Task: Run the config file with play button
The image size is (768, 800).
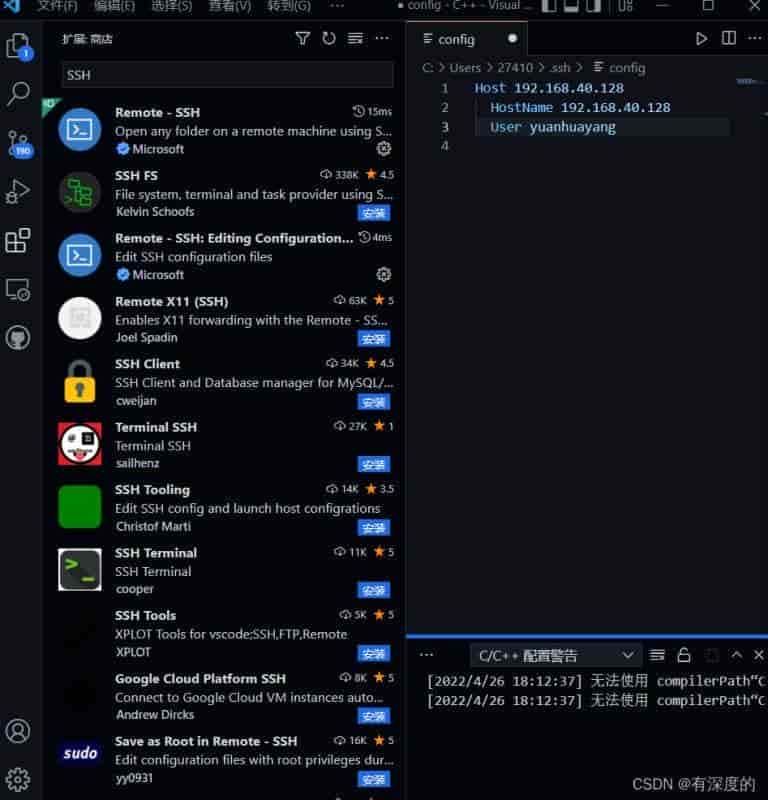Action: tap(701, 39)
